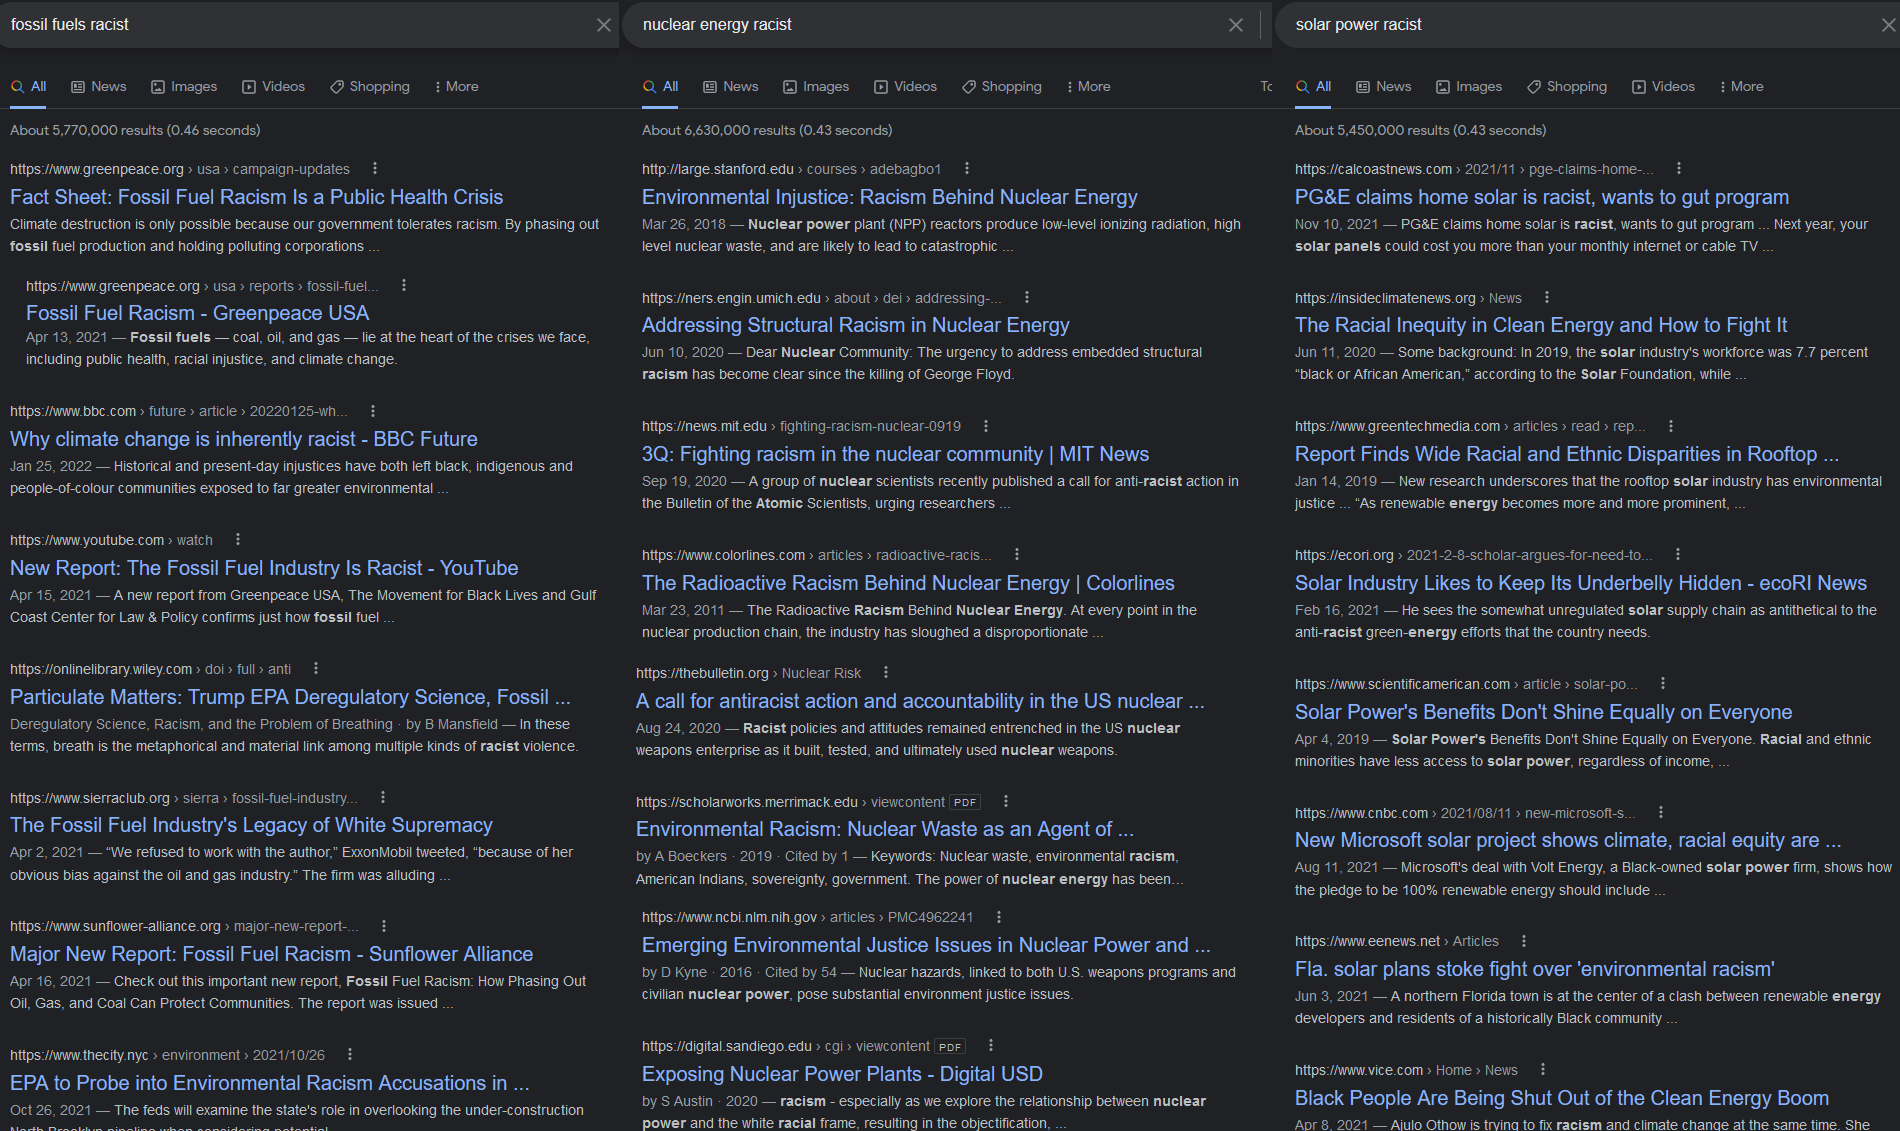Open three-dot menu for calcoastnews.com result
Screen dimensions: 1900x1131
[1679, 169]
